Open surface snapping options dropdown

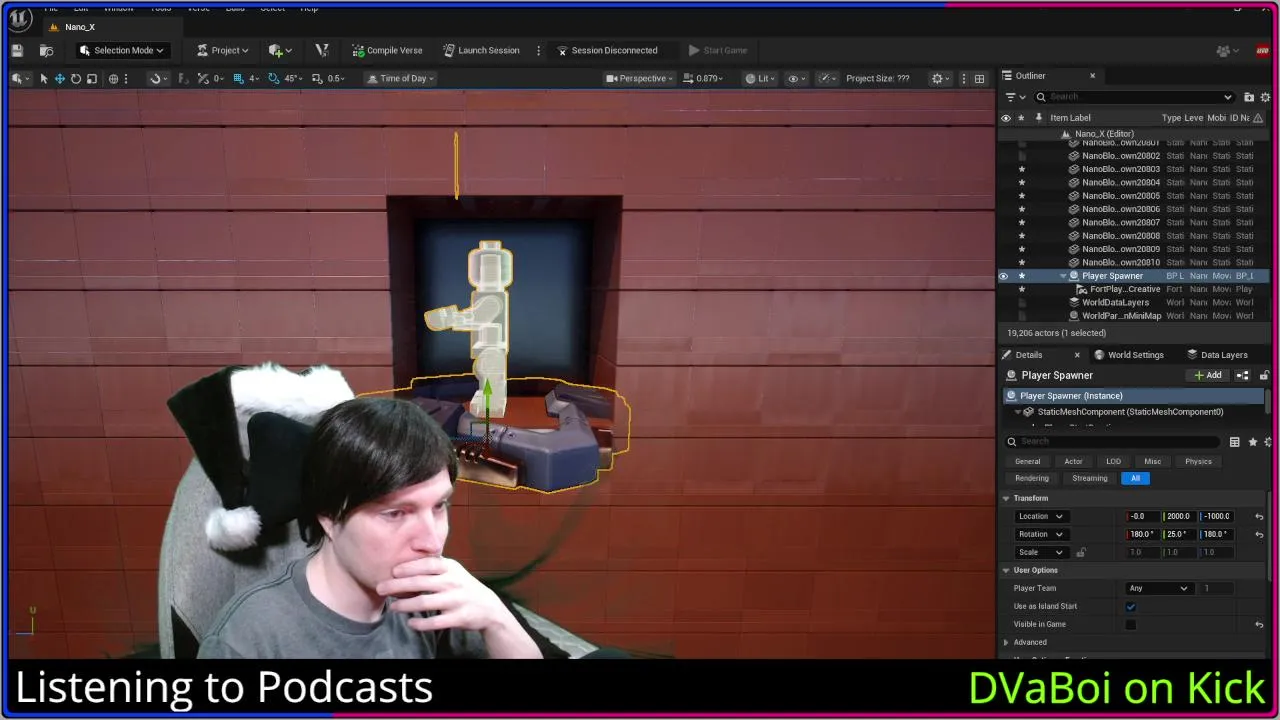tap(157, 78)
